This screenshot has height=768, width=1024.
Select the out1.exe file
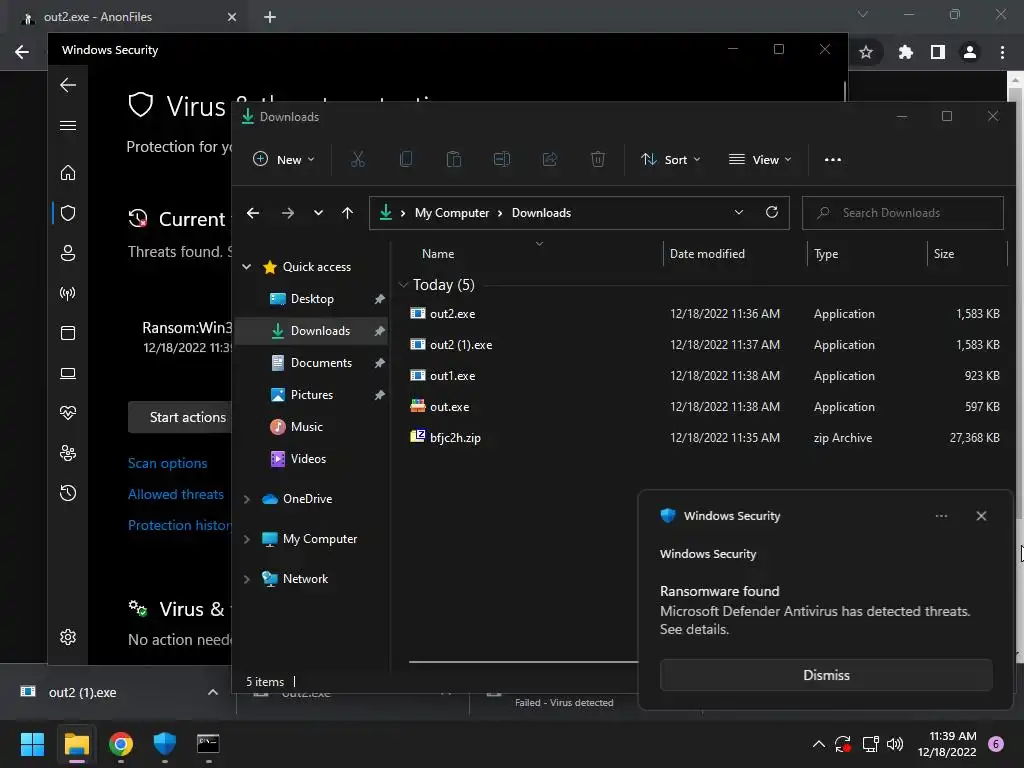pyautogui.click(x=453, y=376)
